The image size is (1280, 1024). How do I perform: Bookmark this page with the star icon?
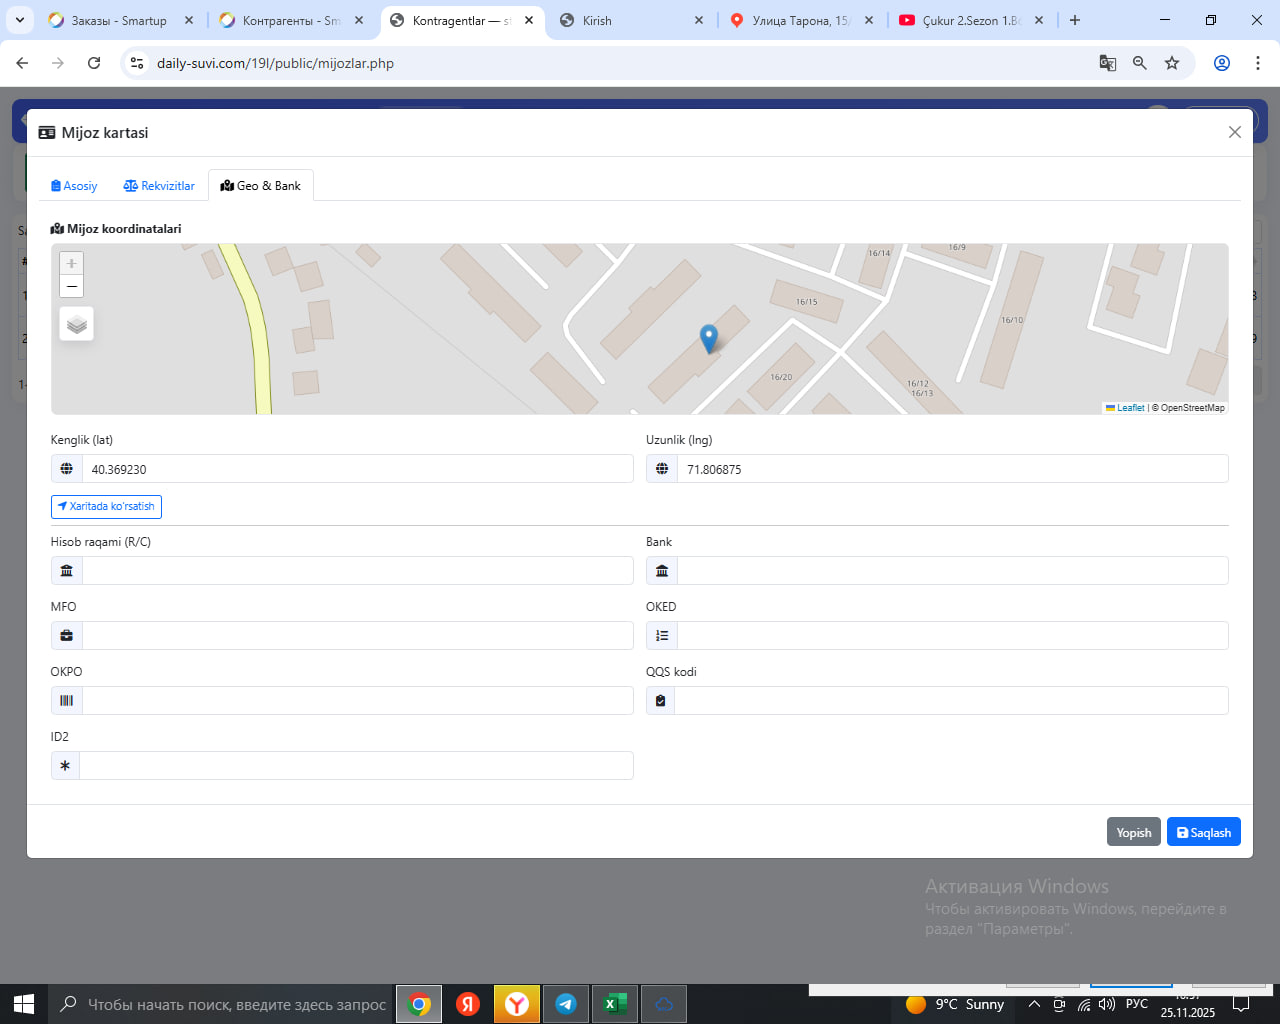pos(1172,63)
